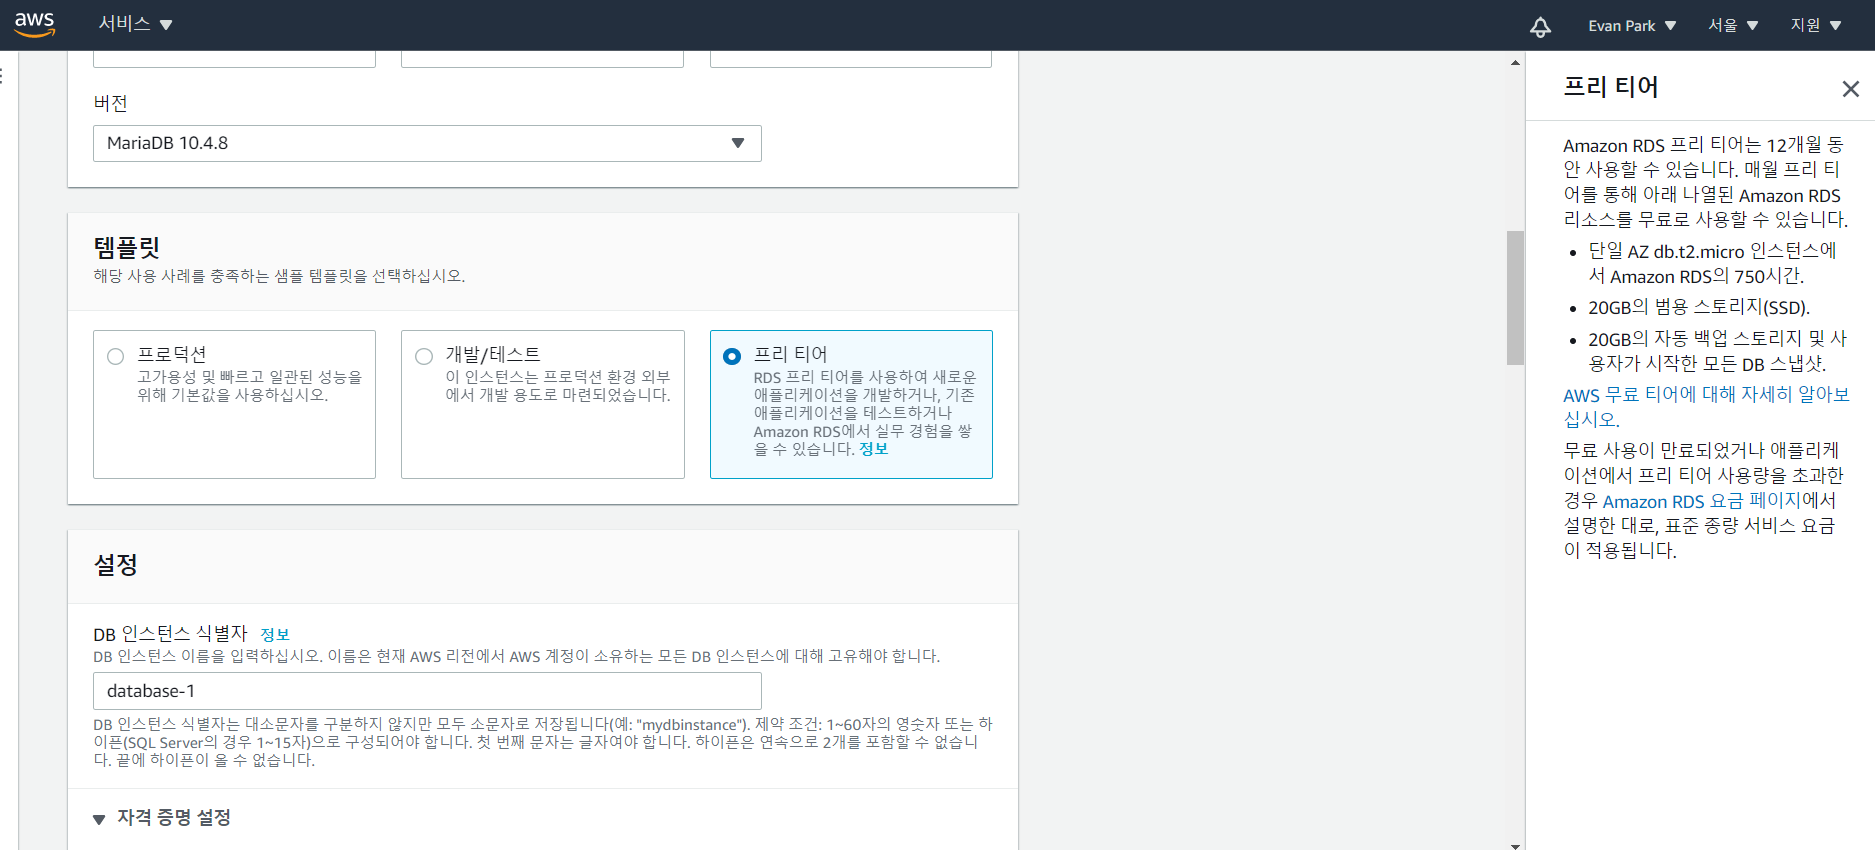
Task: Open the Evan Park account menu
Action: (1632, 26)
